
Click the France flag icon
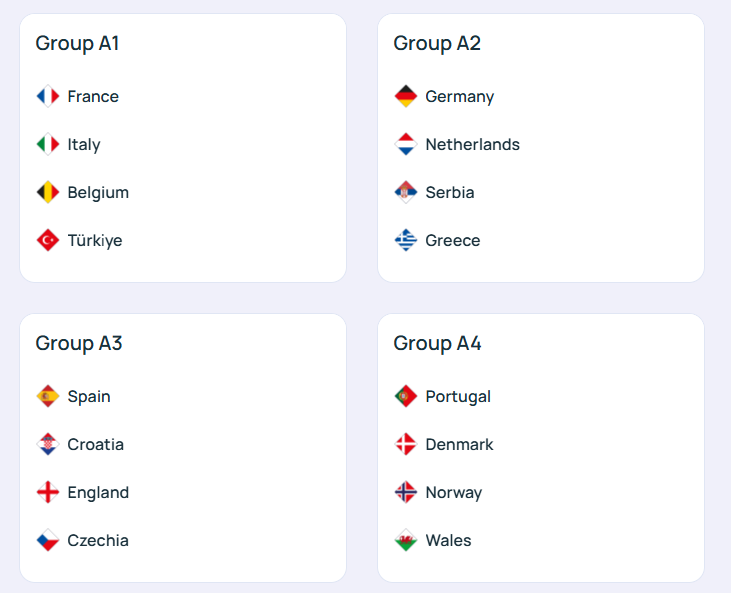point(48,96)
